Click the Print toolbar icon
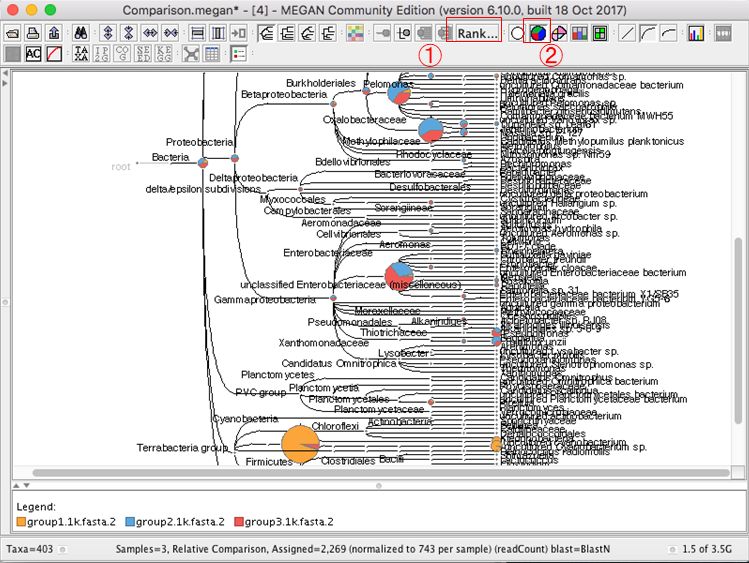 tap(33, 33)
